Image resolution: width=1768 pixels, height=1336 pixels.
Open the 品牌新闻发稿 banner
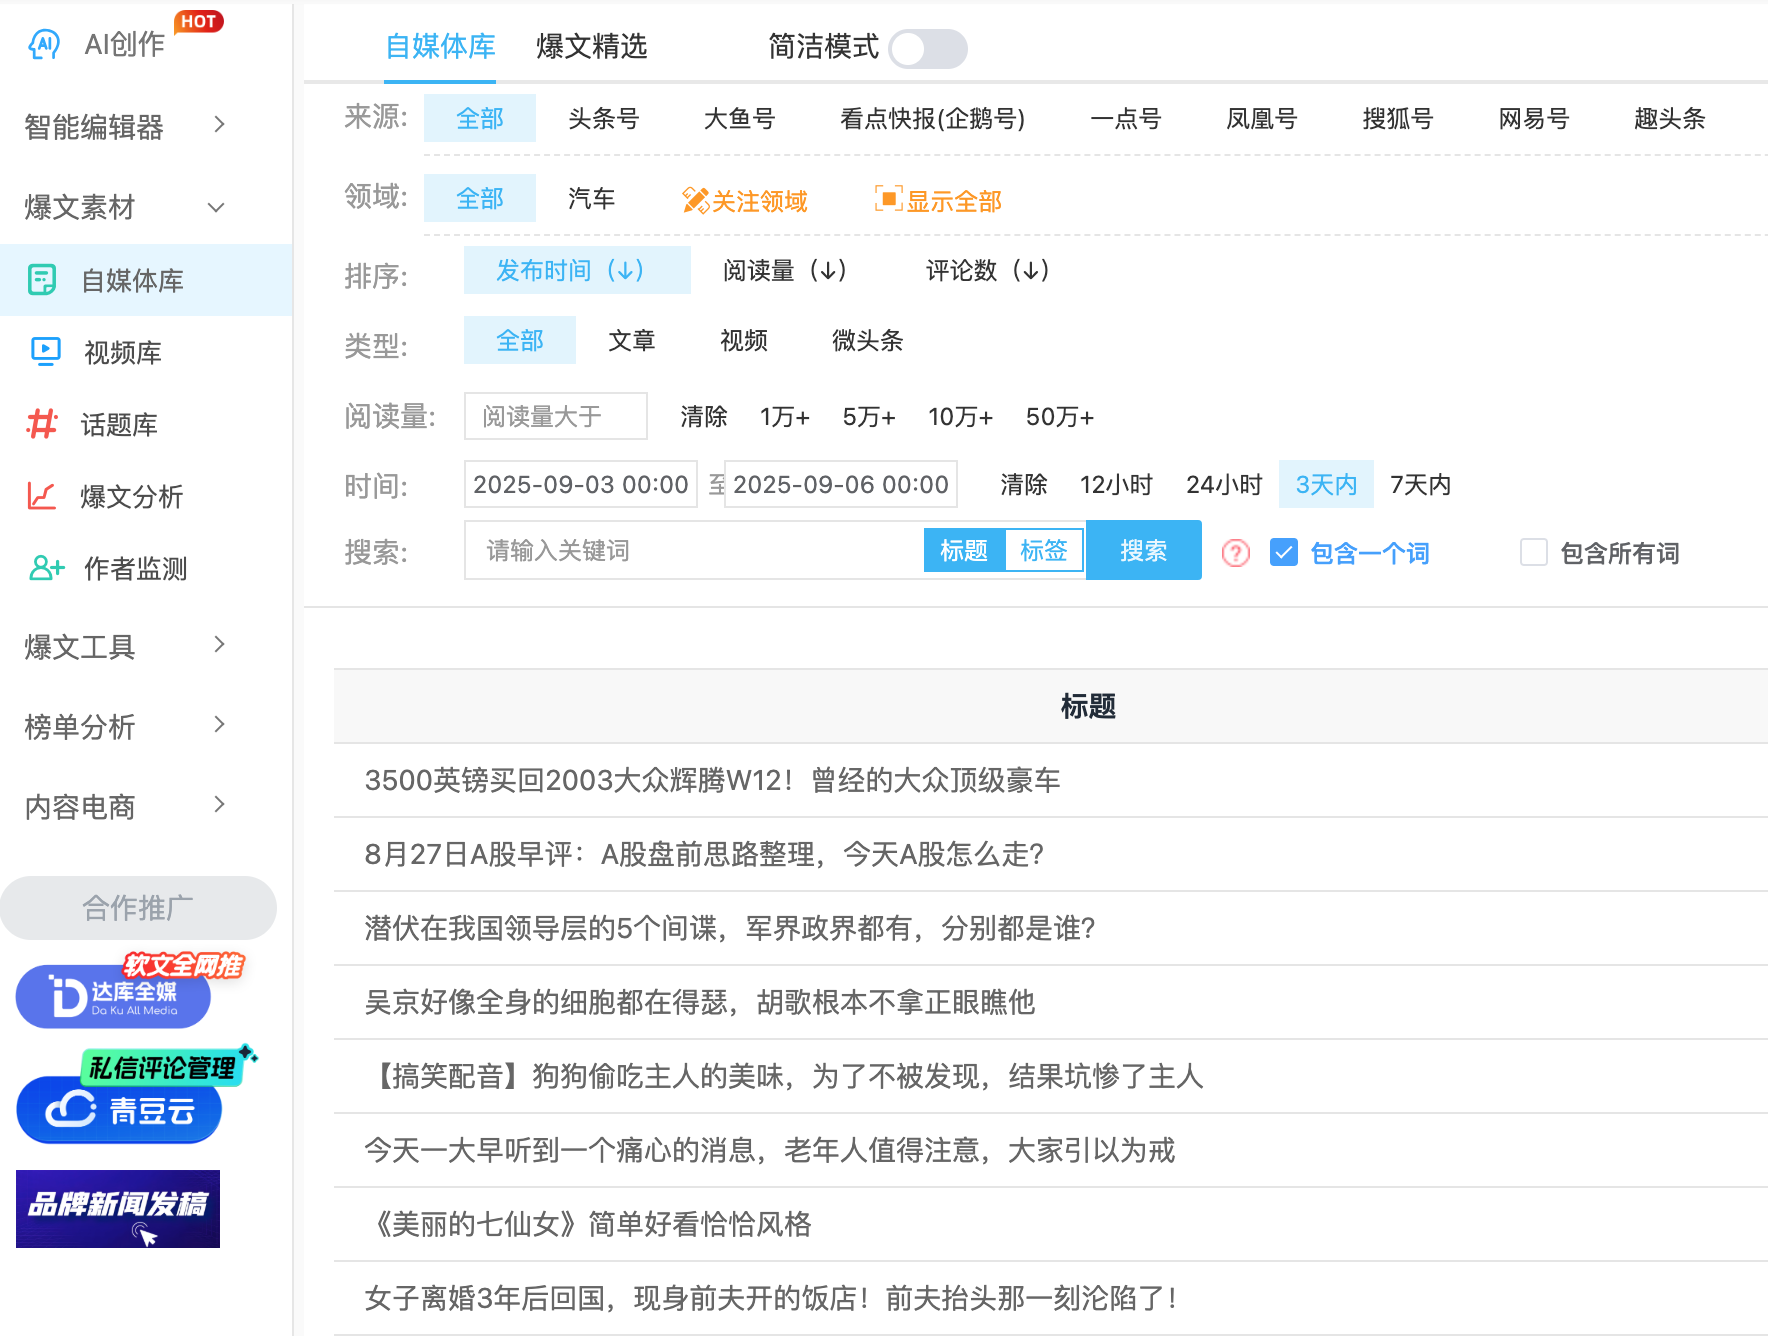click(x=118, y=1209)
